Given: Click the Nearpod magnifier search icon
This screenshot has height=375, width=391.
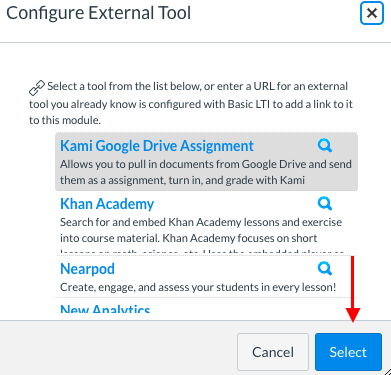Looking at the screenshot, I should pyautogui.click(x=325, y=268).
